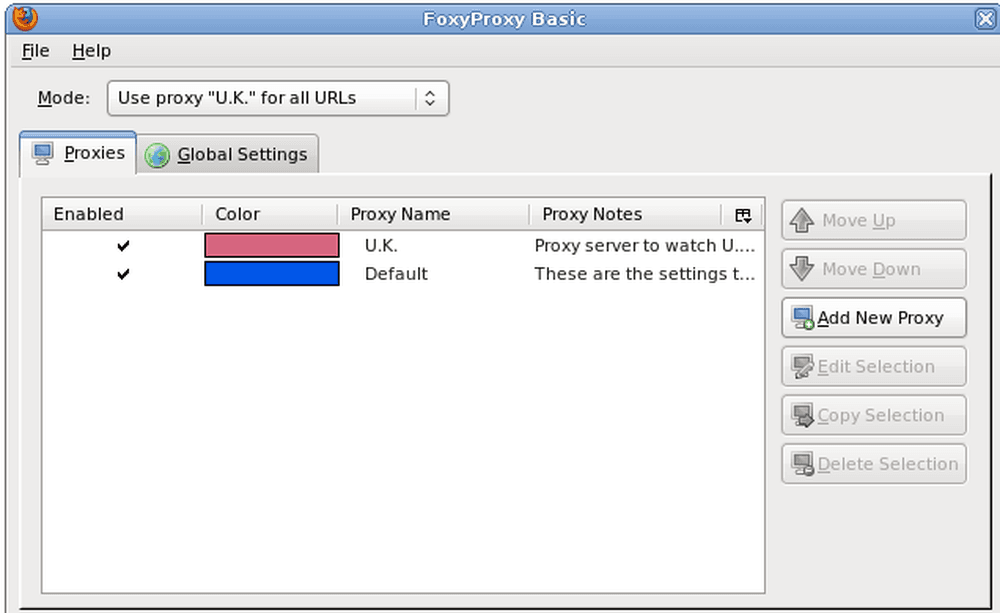
Task: Toggle the Default proxy enabled checkmark
Action: (123, 274)
